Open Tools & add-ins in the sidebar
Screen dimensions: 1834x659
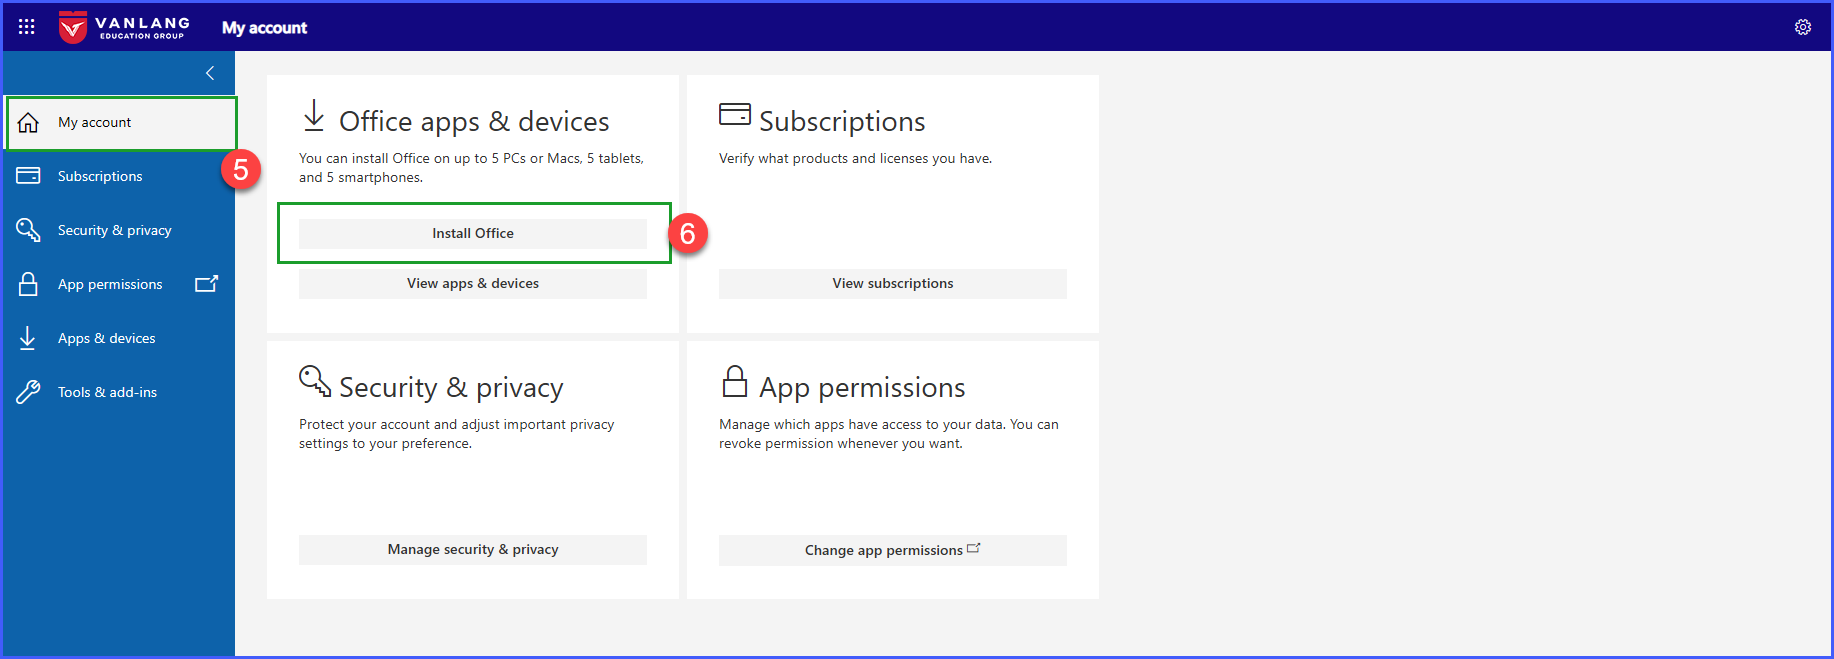click(119, 392)
